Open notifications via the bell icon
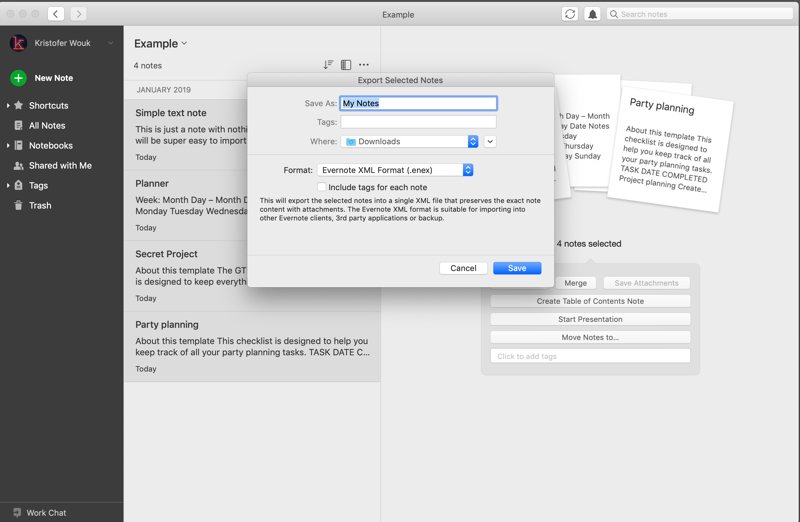The width and height of the screenshot is (800, 522). click(592, 14)
